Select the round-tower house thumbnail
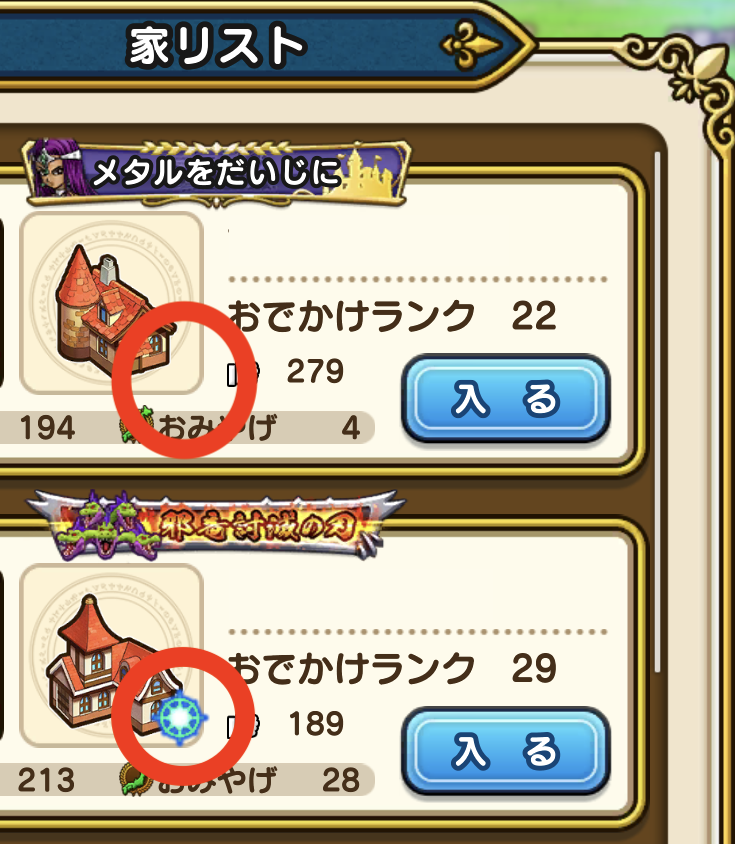 (x=111, y=303)
